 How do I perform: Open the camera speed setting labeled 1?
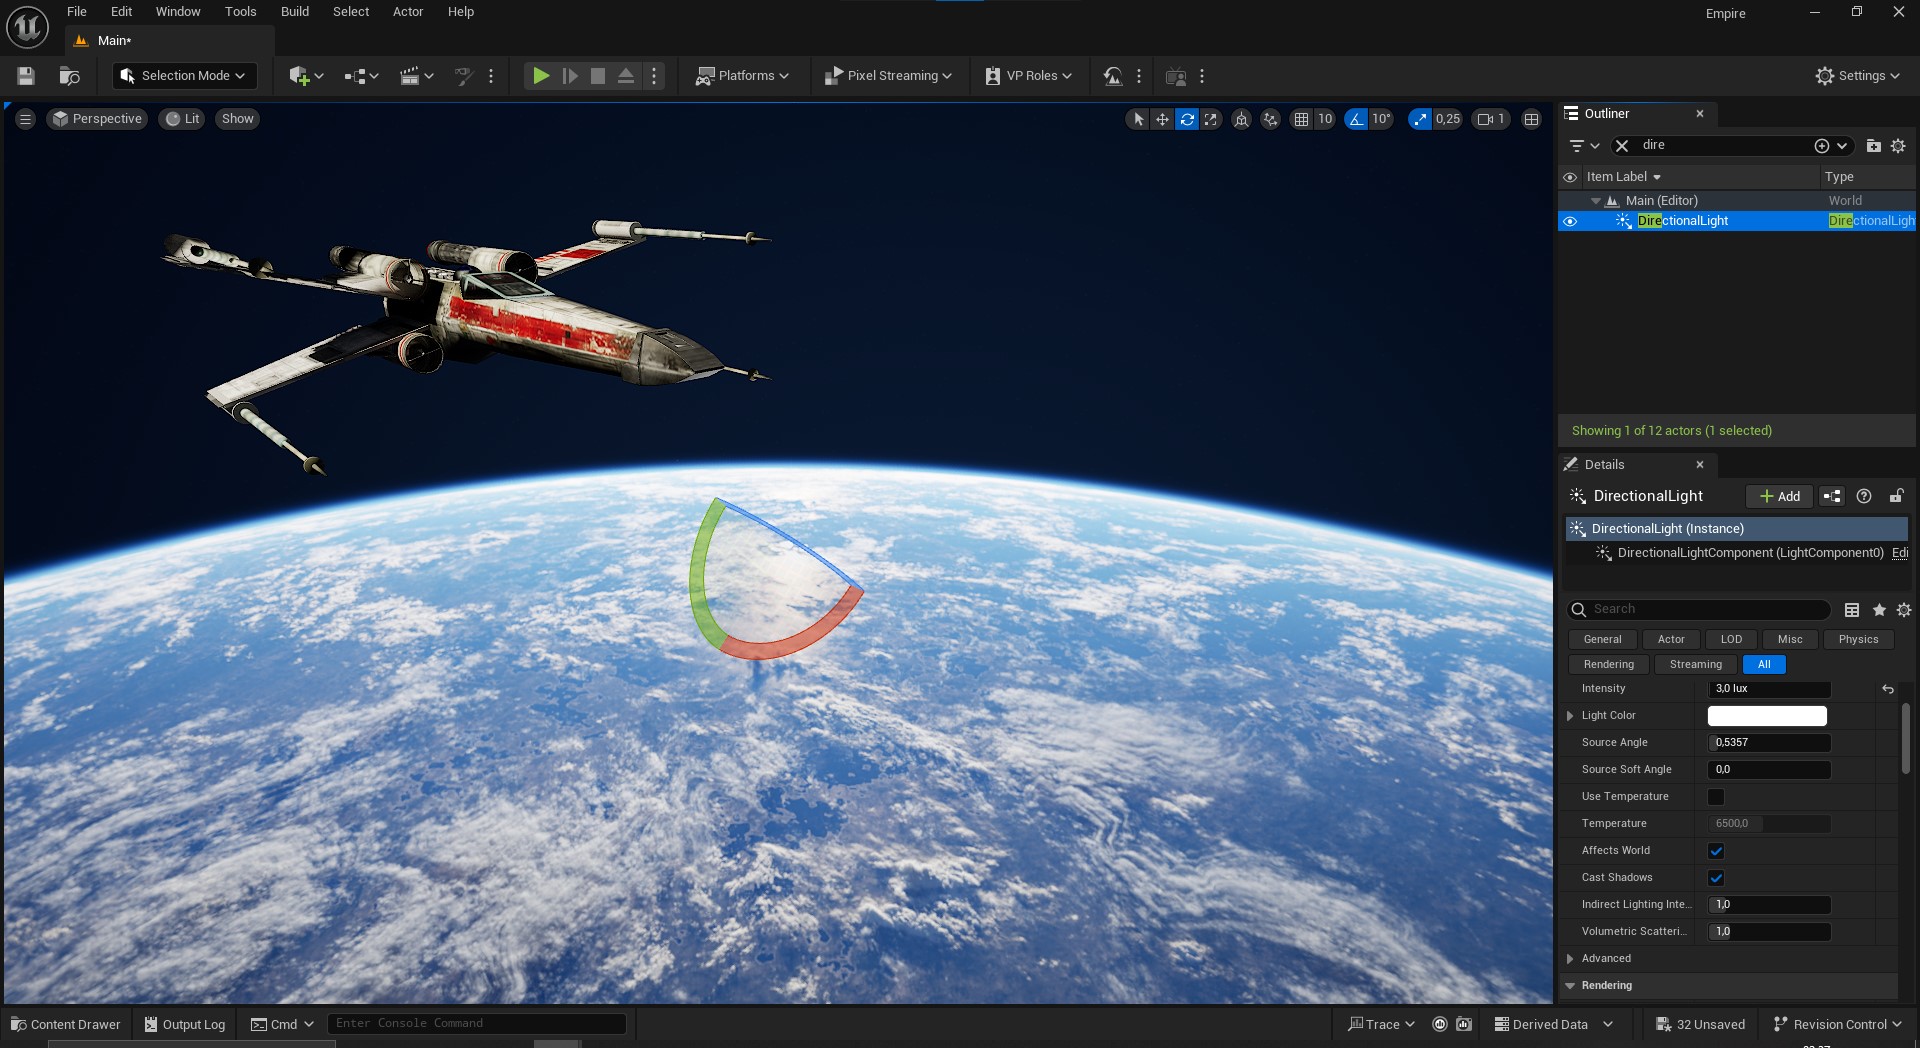click(x=1491, y=119)
